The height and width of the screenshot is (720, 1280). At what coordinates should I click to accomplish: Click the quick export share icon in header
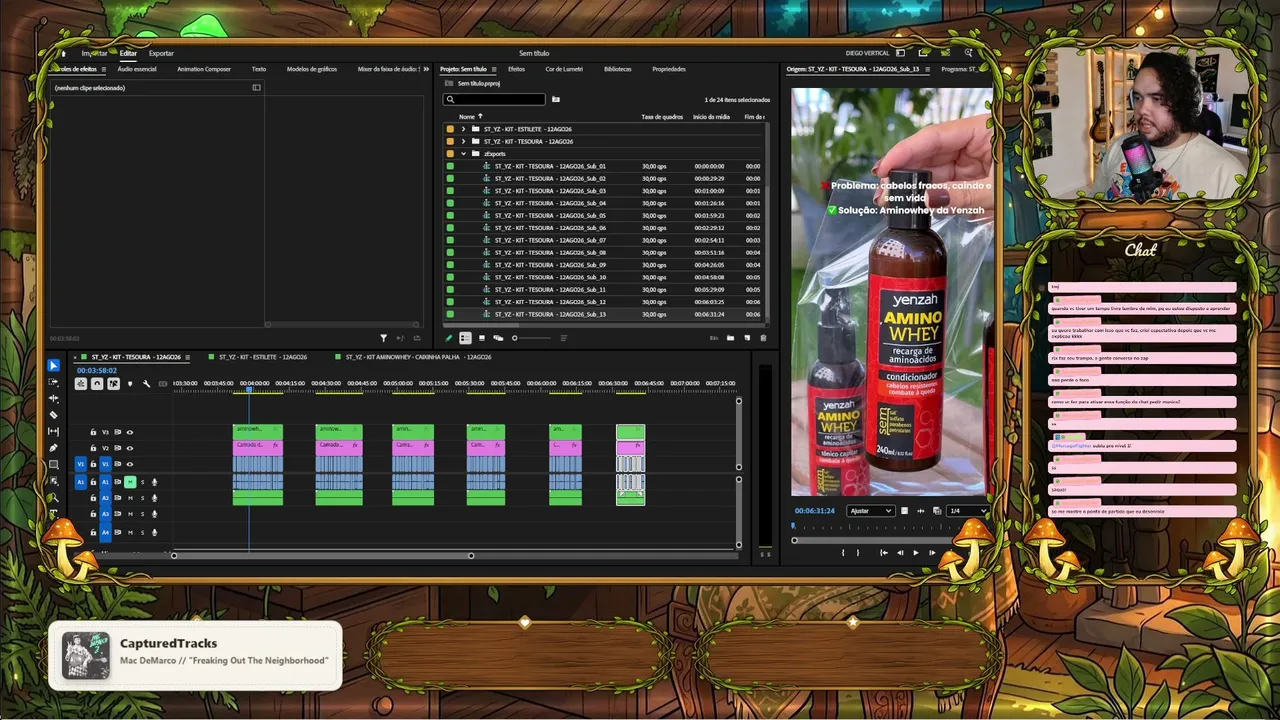pyautogui.click(x=923, y=53)
